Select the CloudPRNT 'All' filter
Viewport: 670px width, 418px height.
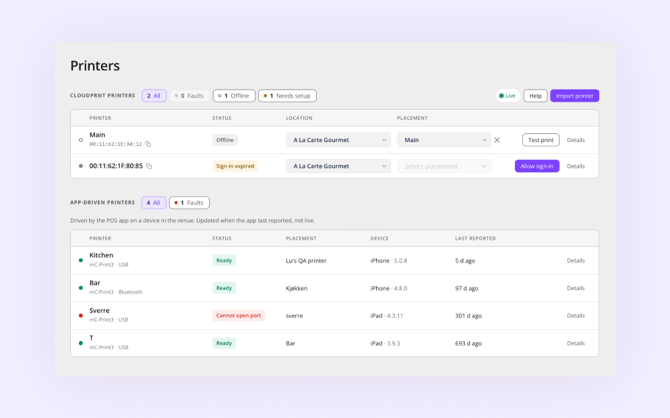pyautogui.click(x=154, y=96)
